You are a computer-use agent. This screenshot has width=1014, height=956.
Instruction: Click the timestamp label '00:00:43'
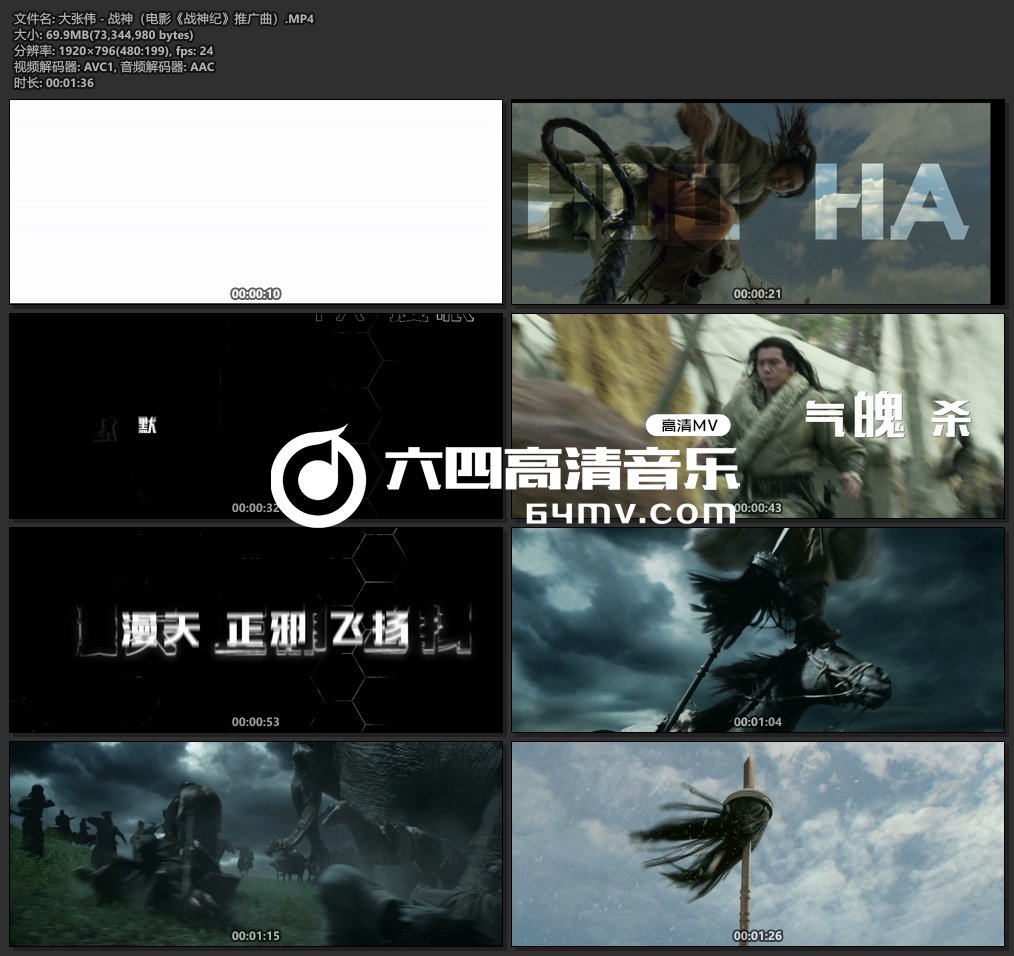click(x=757, y=508)
